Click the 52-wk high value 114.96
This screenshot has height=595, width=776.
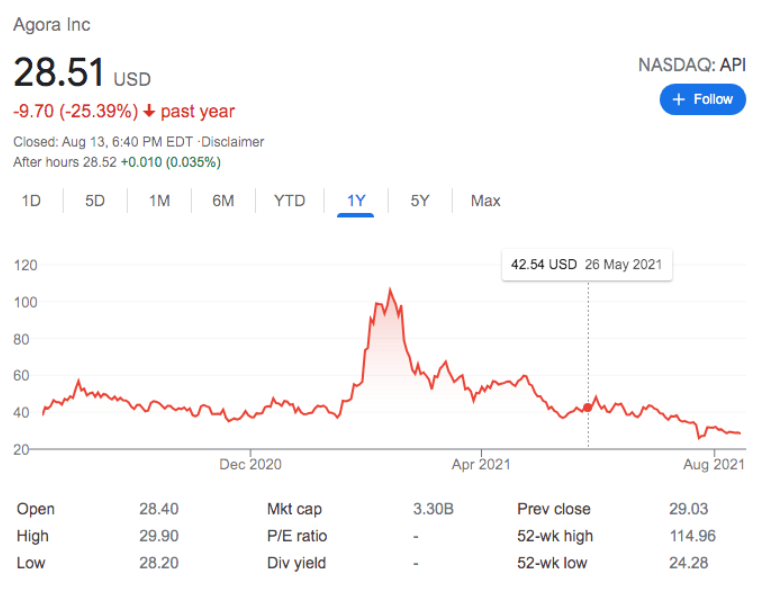(693, 536)
